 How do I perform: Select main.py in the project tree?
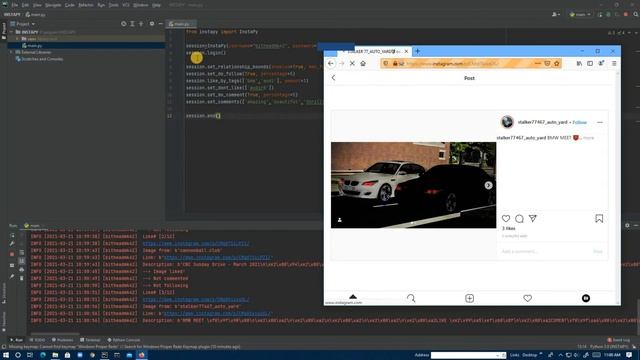(34, 46)
